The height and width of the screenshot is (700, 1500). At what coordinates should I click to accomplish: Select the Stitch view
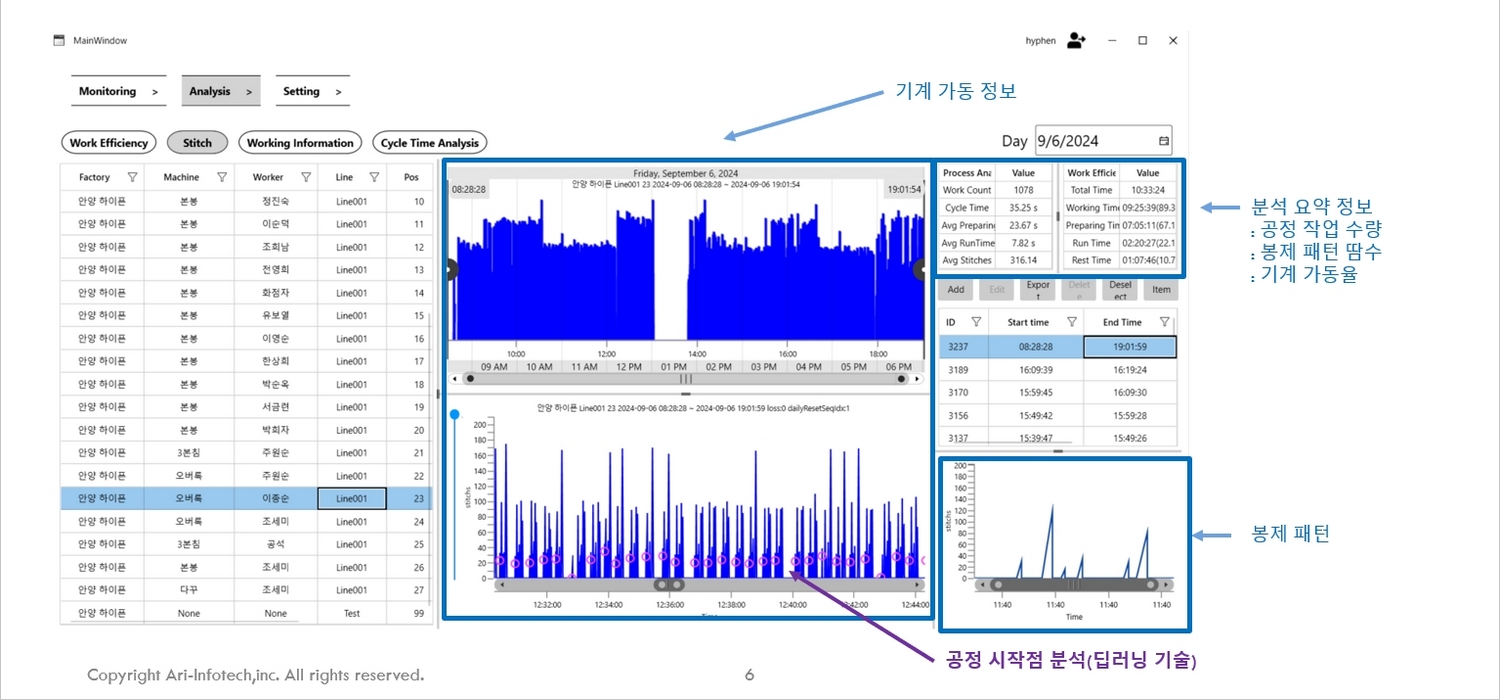197,143
